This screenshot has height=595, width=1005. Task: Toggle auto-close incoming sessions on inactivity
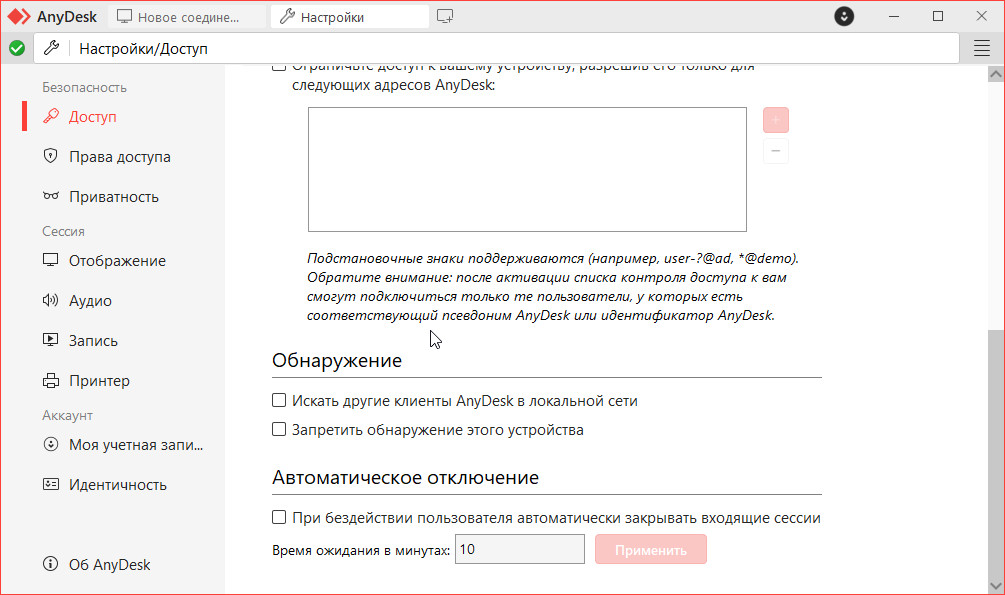pos(280,518)
